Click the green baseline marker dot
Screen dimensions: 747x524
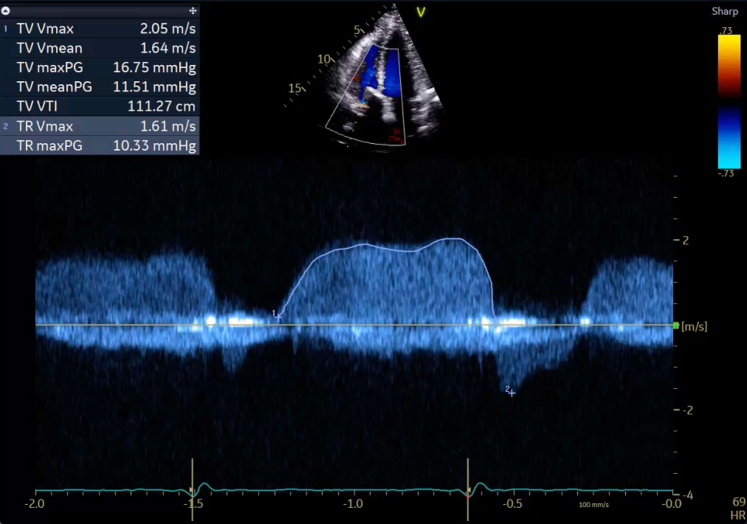click(x=676, y=325)
